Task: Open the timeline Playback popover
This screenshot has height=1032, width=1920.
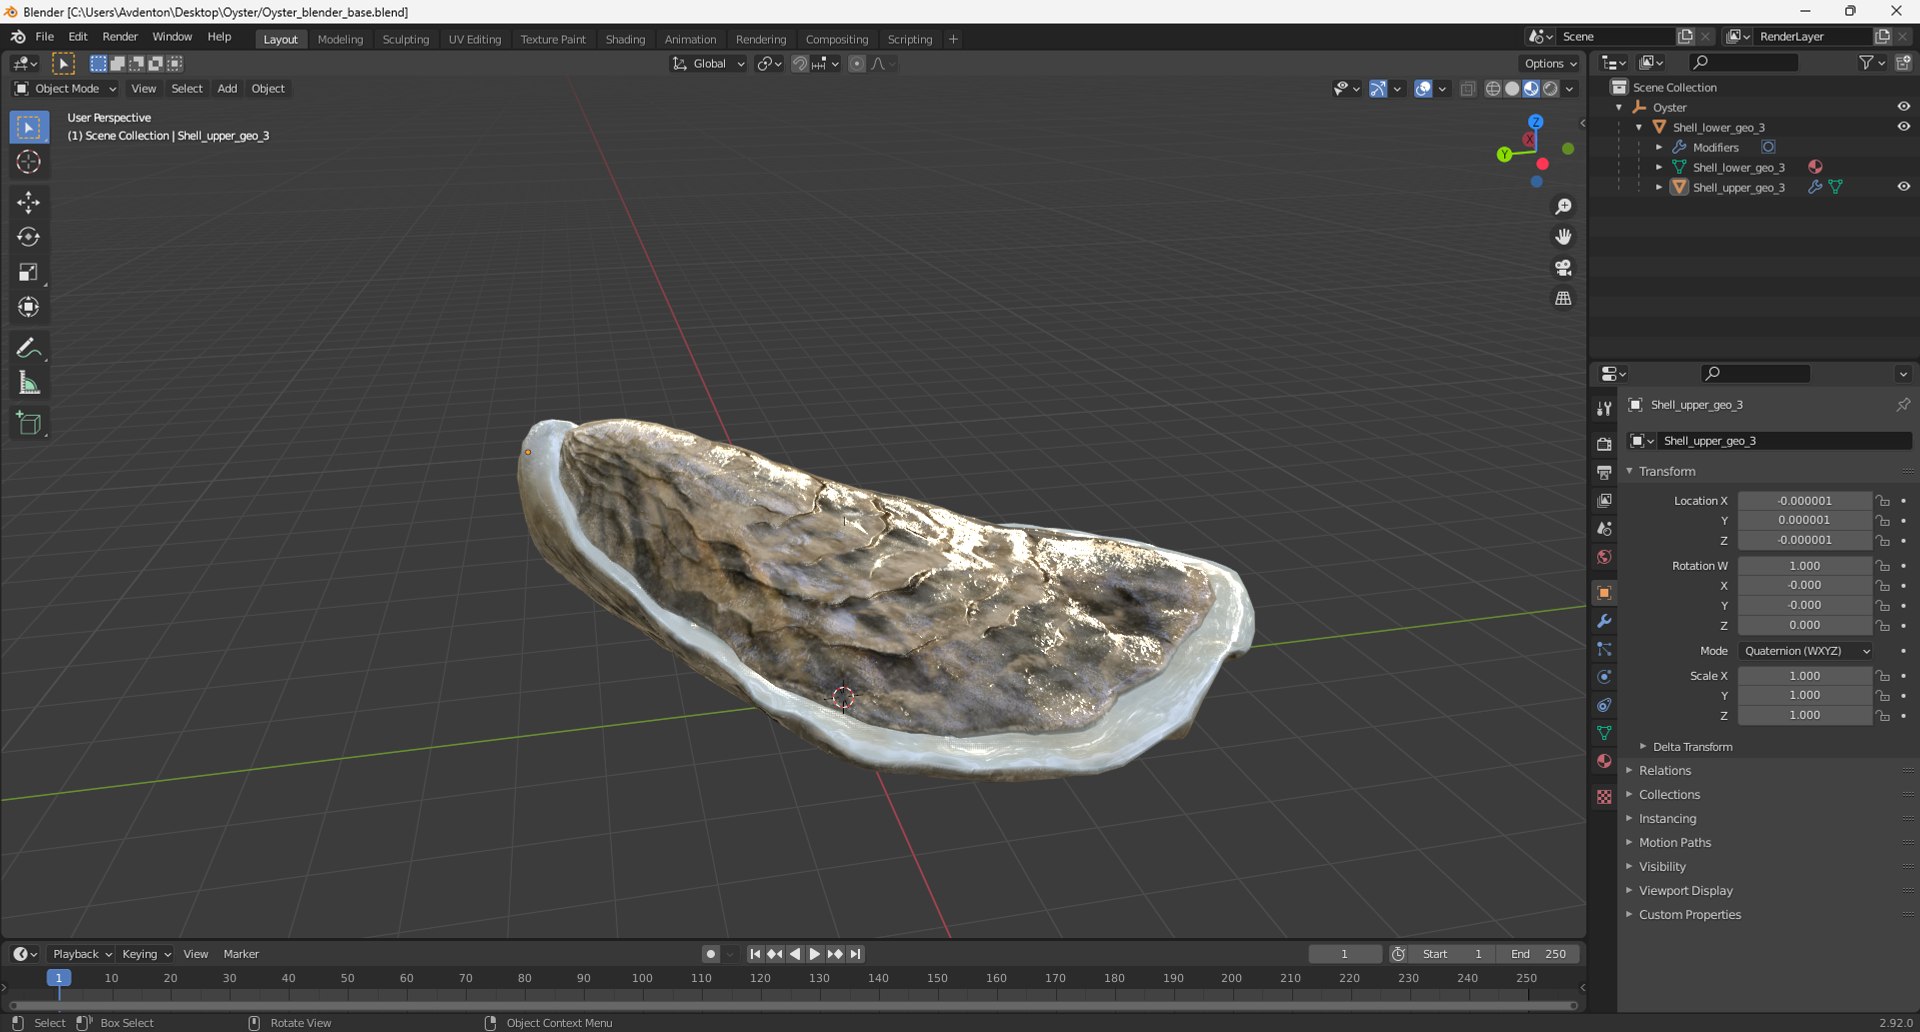Action: point(82,954)
